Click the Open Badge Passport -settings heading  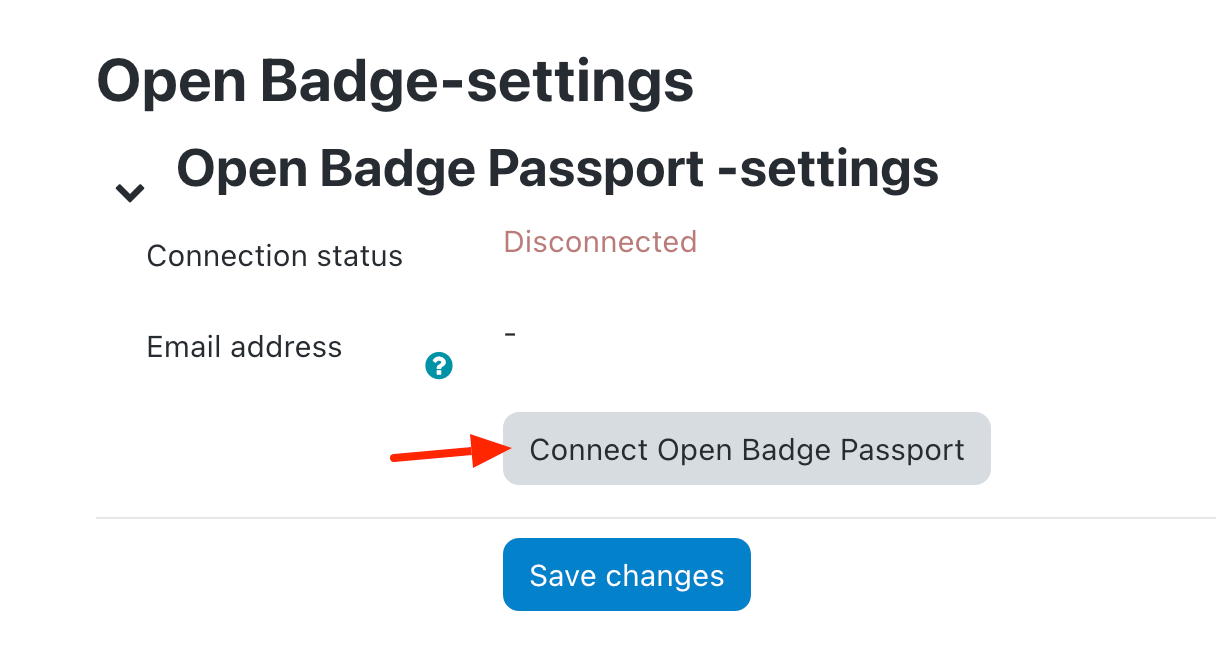pyautogui.click(x=557, y=169)
